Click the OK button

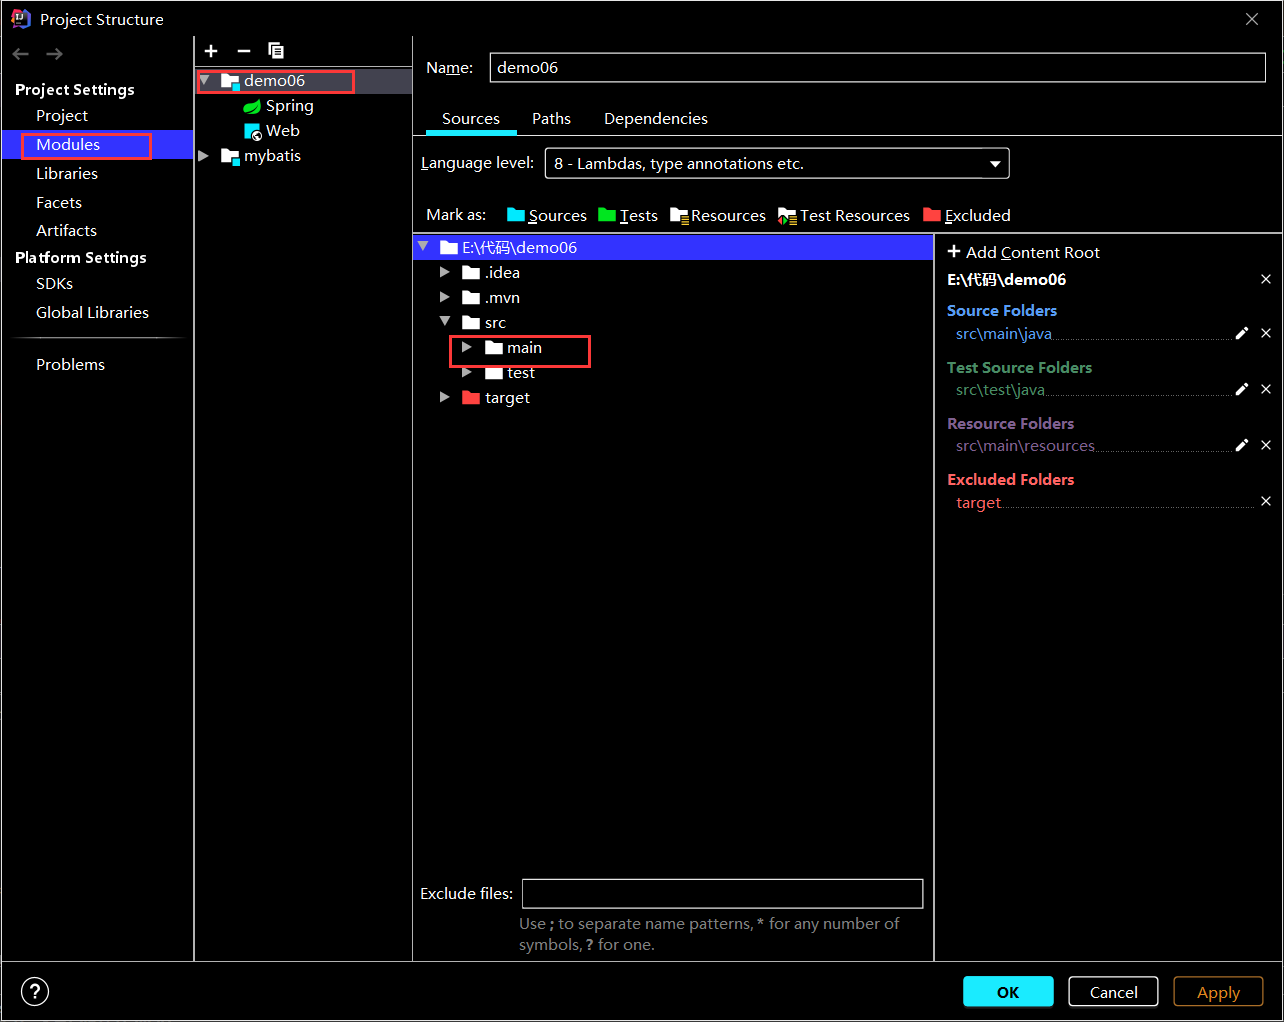[x=1008, y=992]
